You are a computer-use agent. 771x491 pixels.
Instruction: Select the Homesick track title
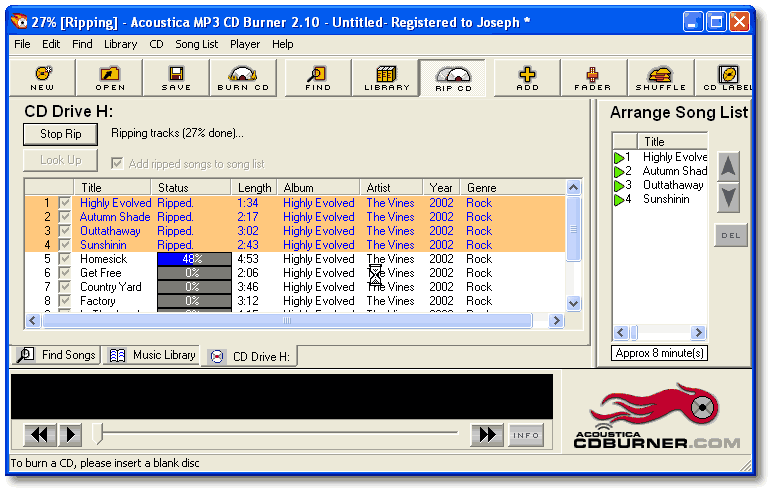pos(104,259)
